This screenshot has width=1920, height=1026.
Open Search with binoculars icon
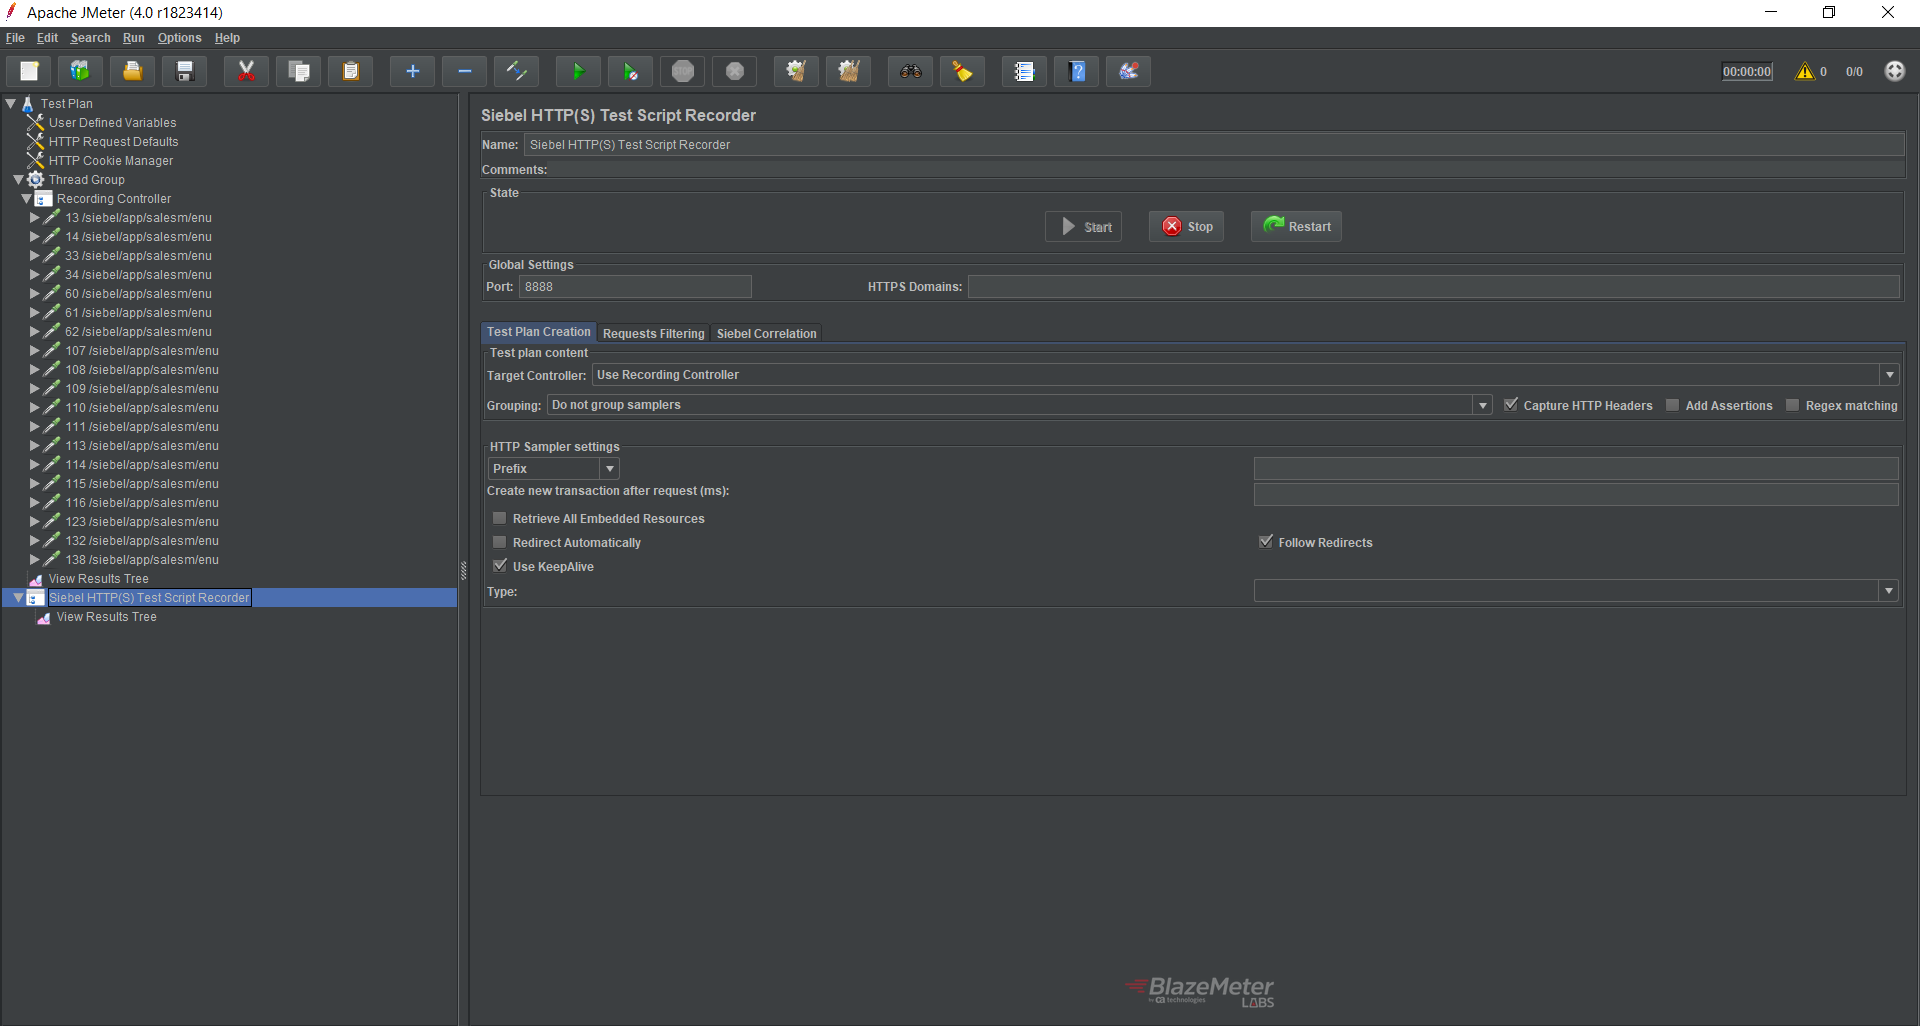point(910,71)
